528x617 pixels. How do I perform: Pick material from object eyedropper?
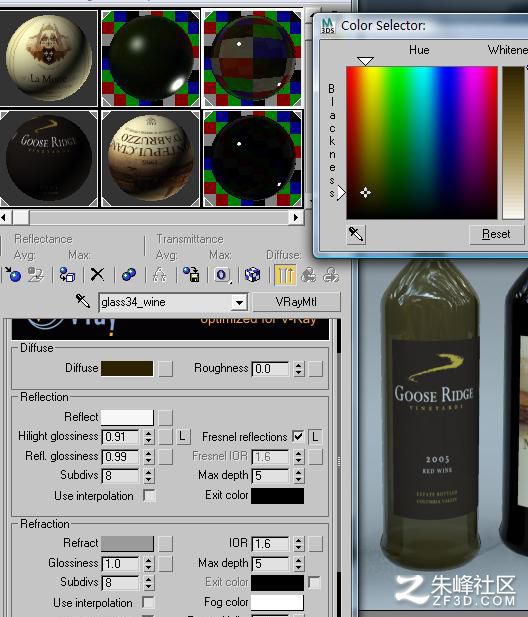(x=83, y=301)
